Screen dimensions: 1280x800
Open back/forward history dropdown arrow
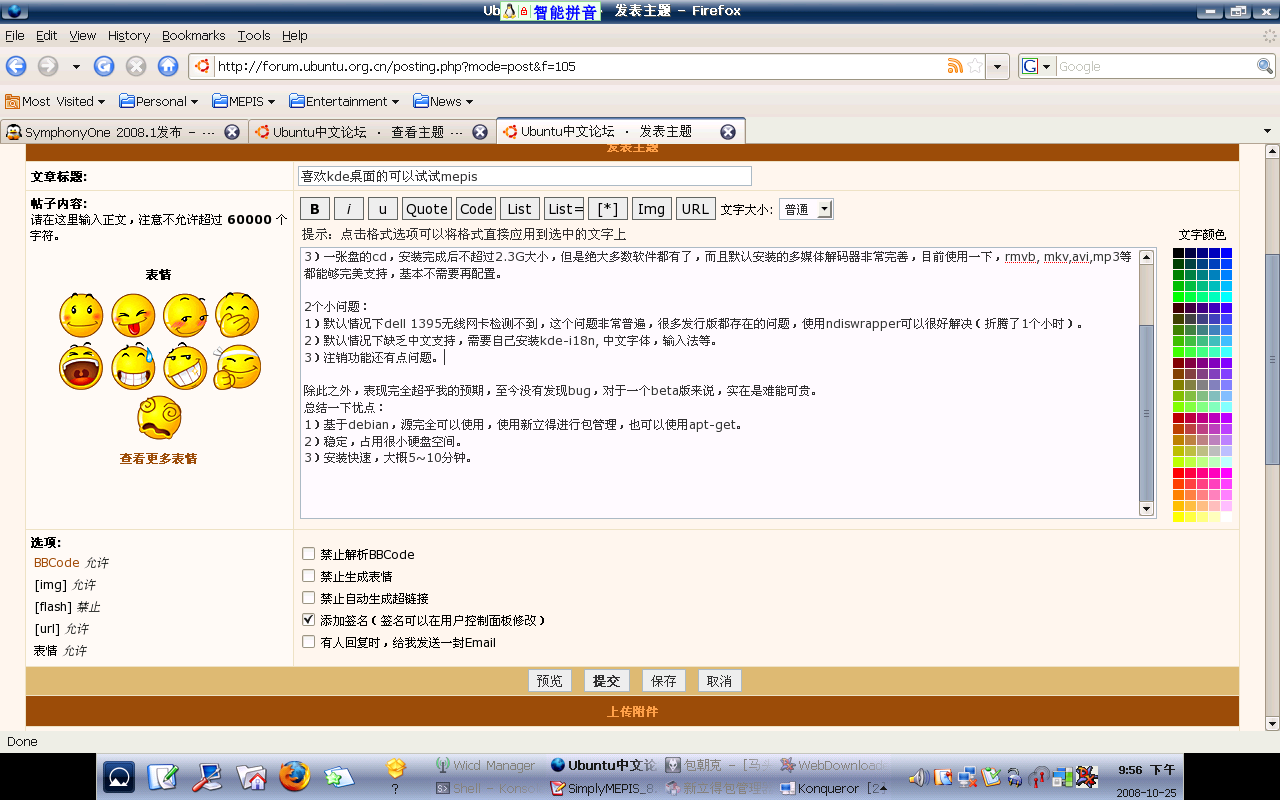point(76,66)
